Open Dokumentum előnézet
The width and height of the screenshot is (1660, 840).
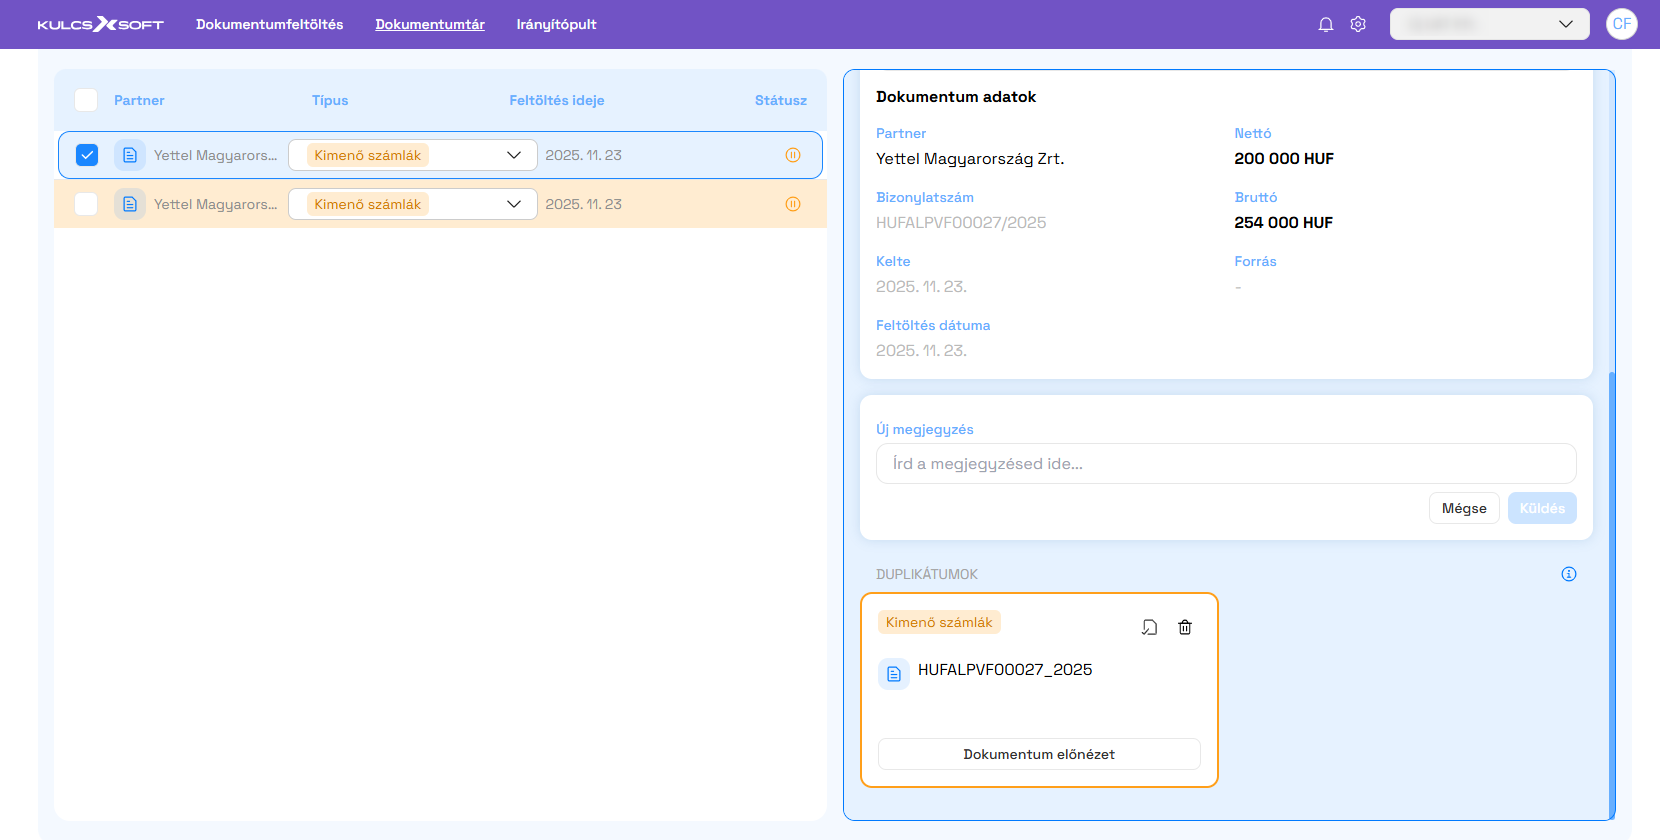coord(1039,754)
